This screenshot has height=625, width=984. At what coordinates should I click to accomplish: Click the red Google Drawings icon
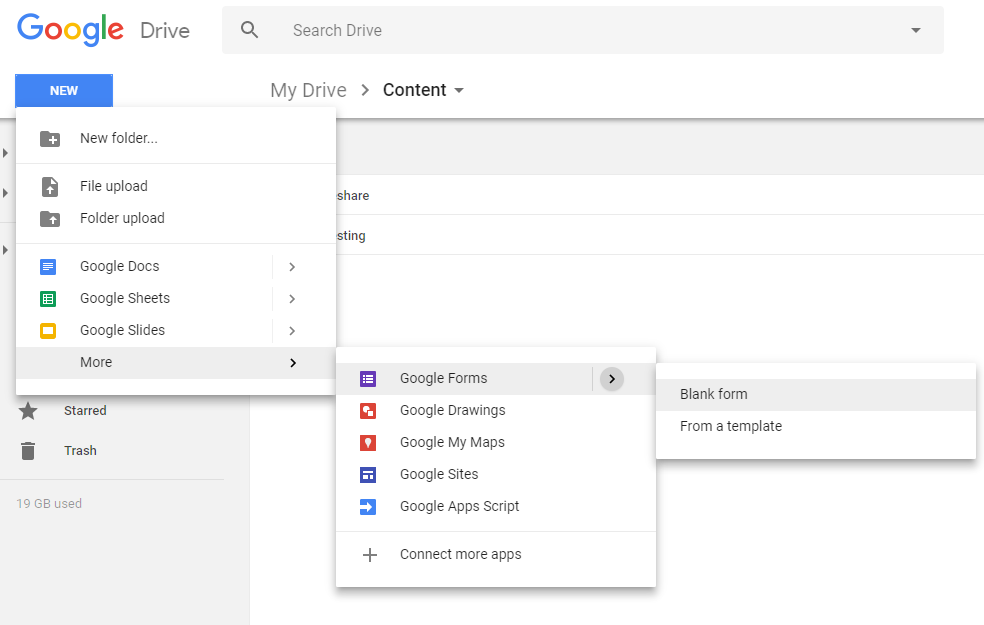click(x=368, y=411)
